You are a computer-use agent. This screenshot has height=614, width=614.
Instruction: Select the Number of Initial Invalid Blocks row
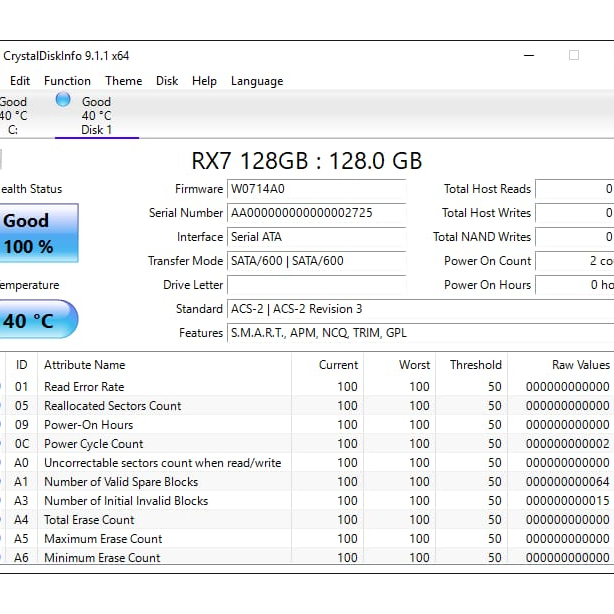coord(307,501)
